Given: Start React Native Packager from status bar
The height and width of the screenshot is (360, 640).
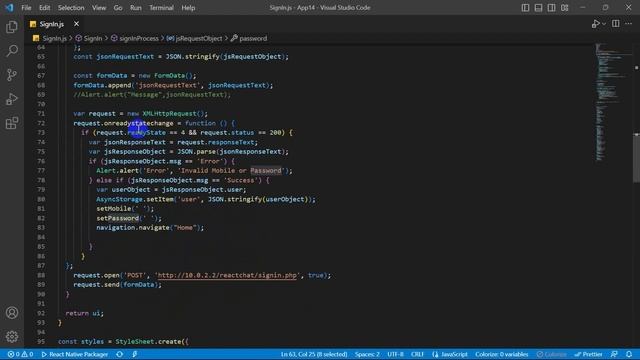Looking at the screenshot, I should pyautogui.click(x=75, y=354).
